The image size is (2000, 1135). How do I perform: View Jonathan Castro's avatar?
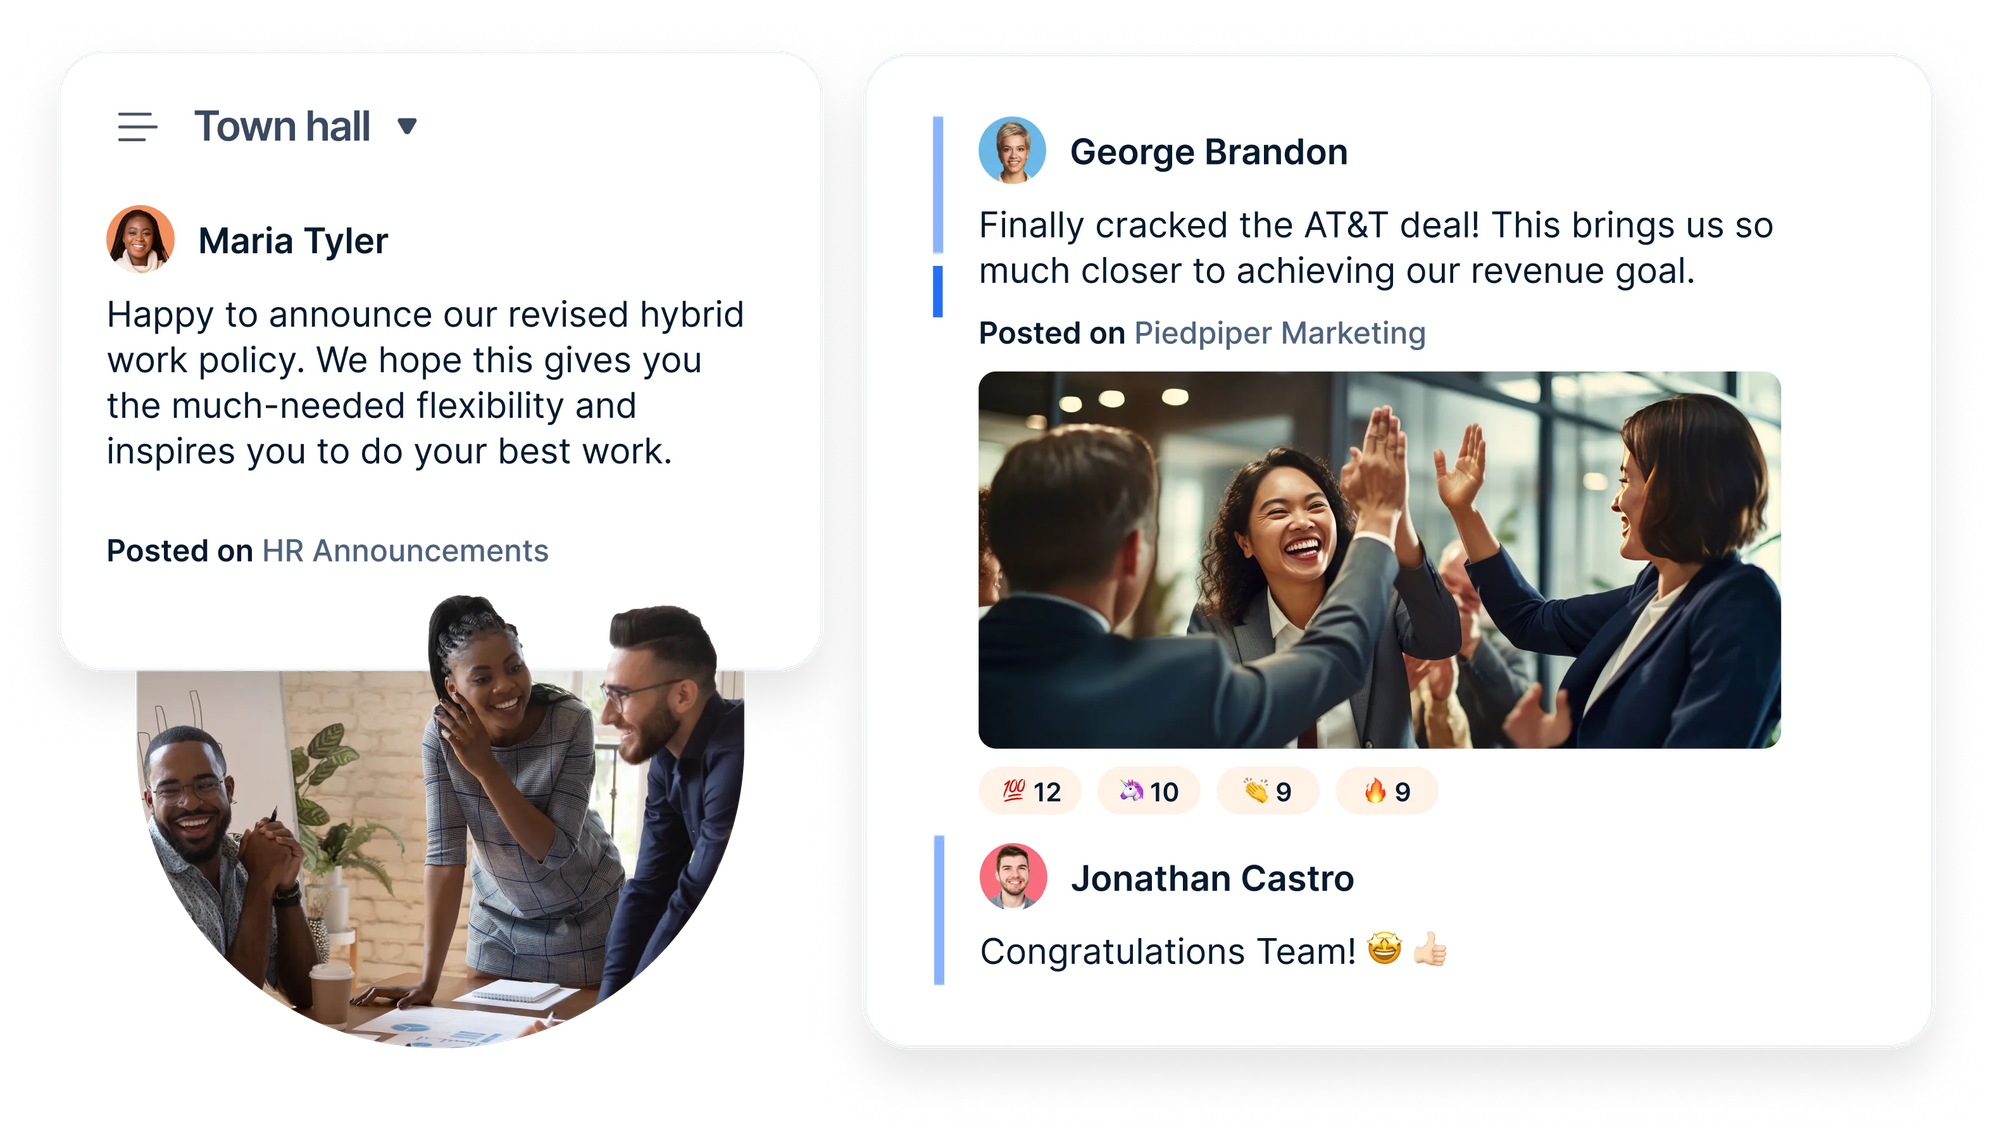click(x=1013, y=877)
